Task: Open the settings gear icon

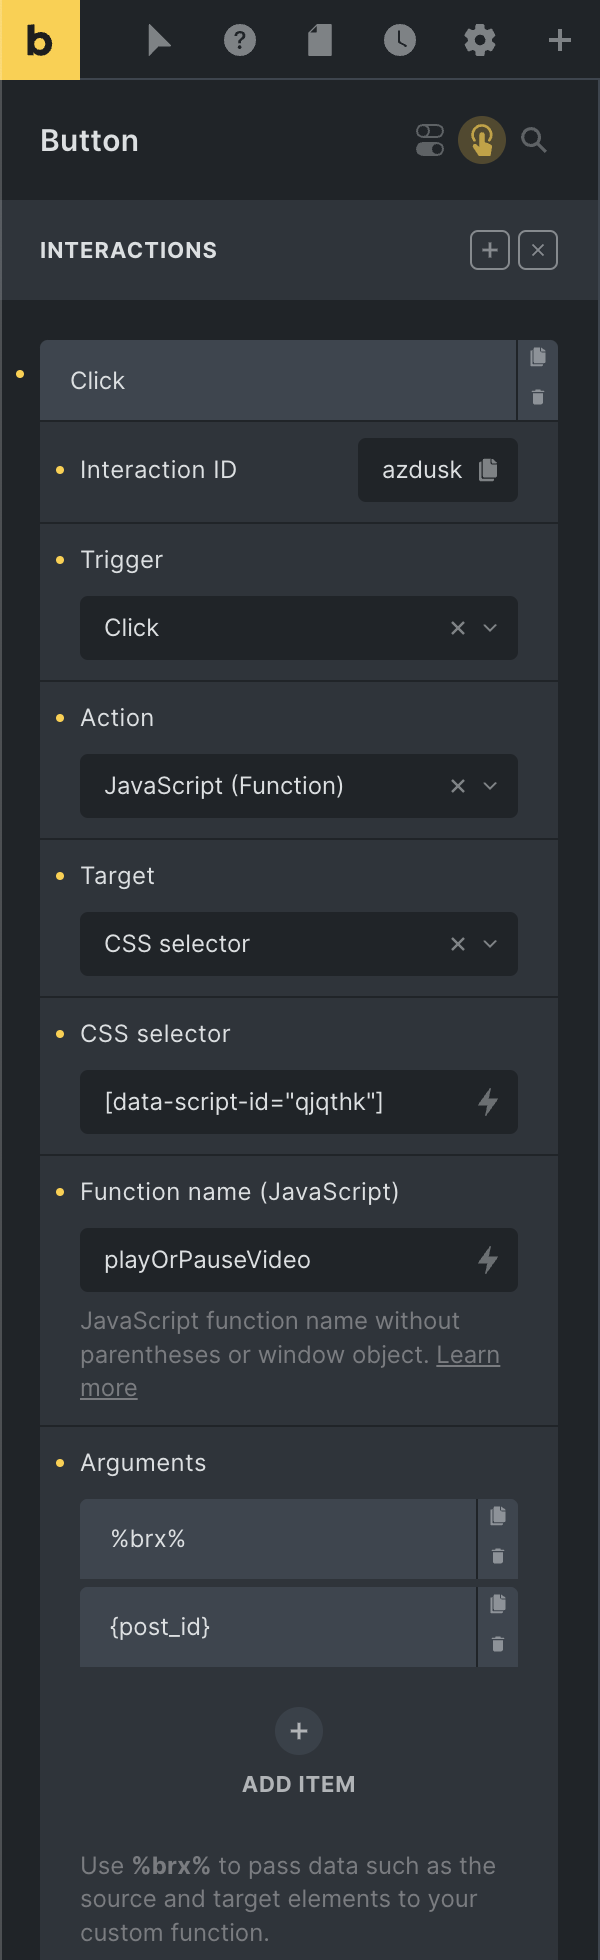Action: tap(480, 40)
